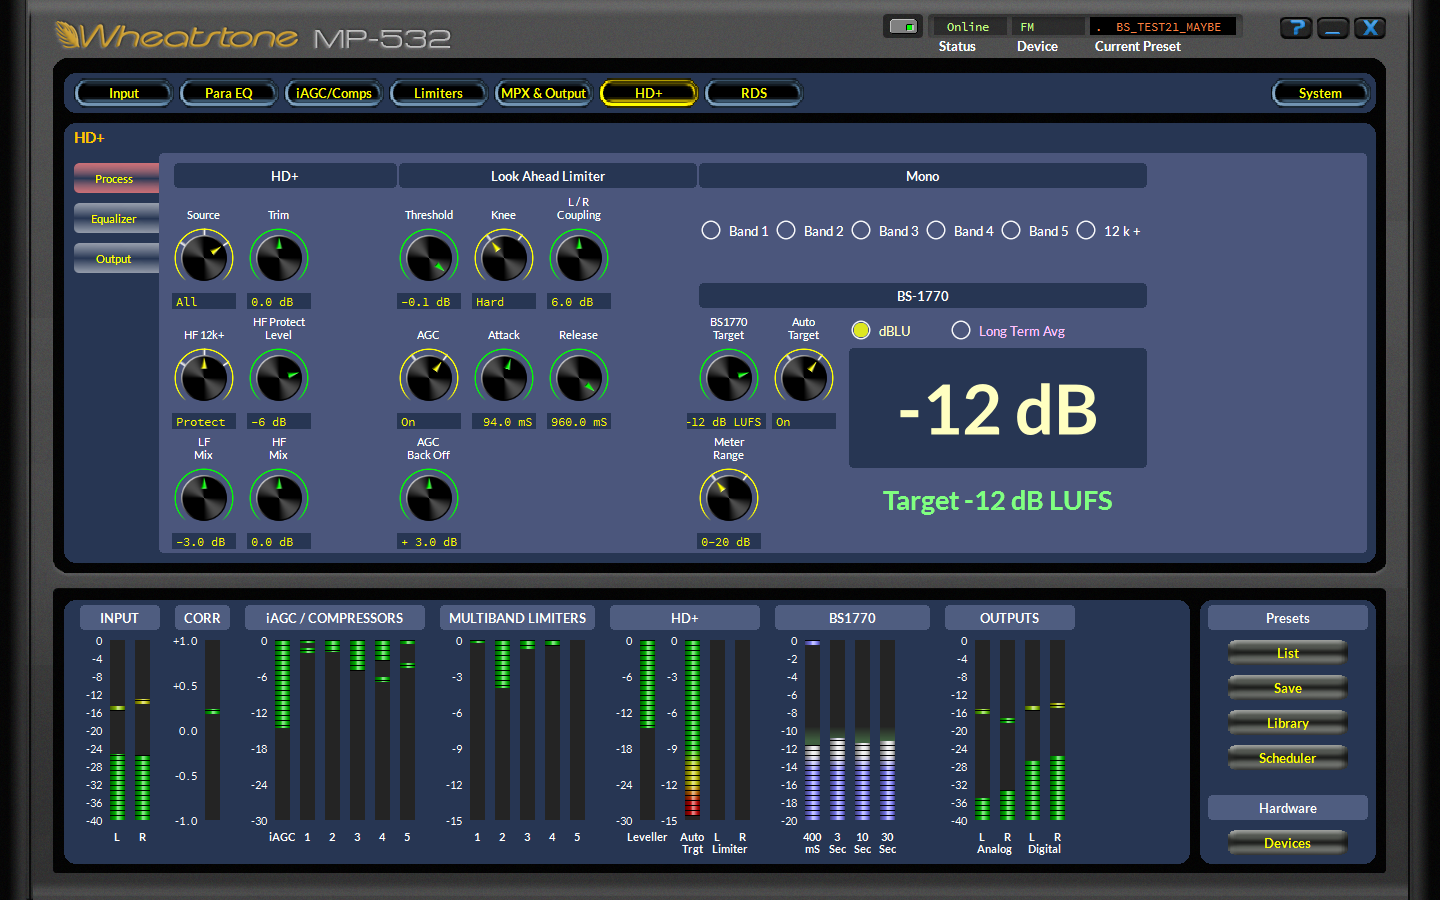Image resolution: width=1440 pixels, height=900 pixels.
Task: Click the HF 12k+ knob
Action: (x=204, y=377)
